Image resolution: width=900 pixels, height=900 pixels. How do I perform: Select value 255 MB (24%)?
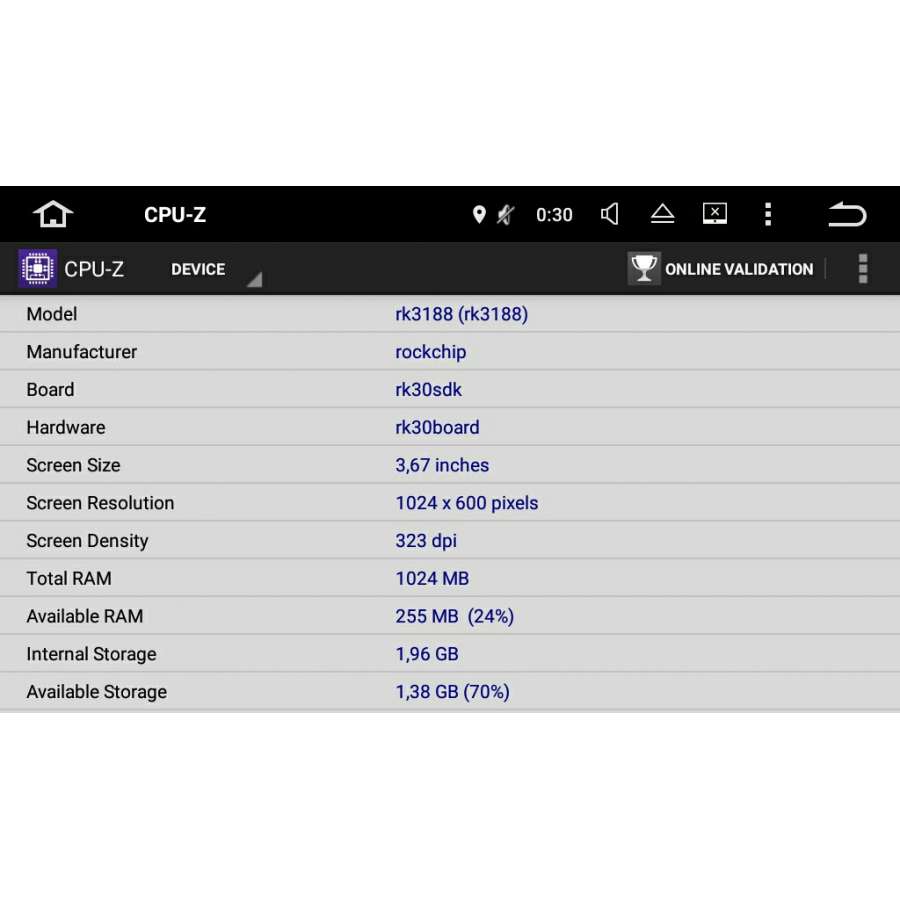[x=454, y=616]
